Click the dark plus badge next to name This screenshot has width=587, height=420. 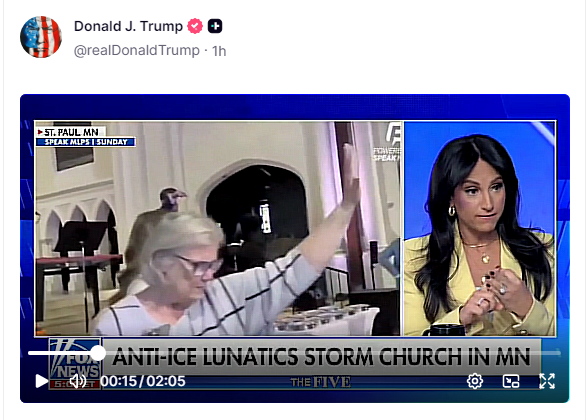pos(215,26)
